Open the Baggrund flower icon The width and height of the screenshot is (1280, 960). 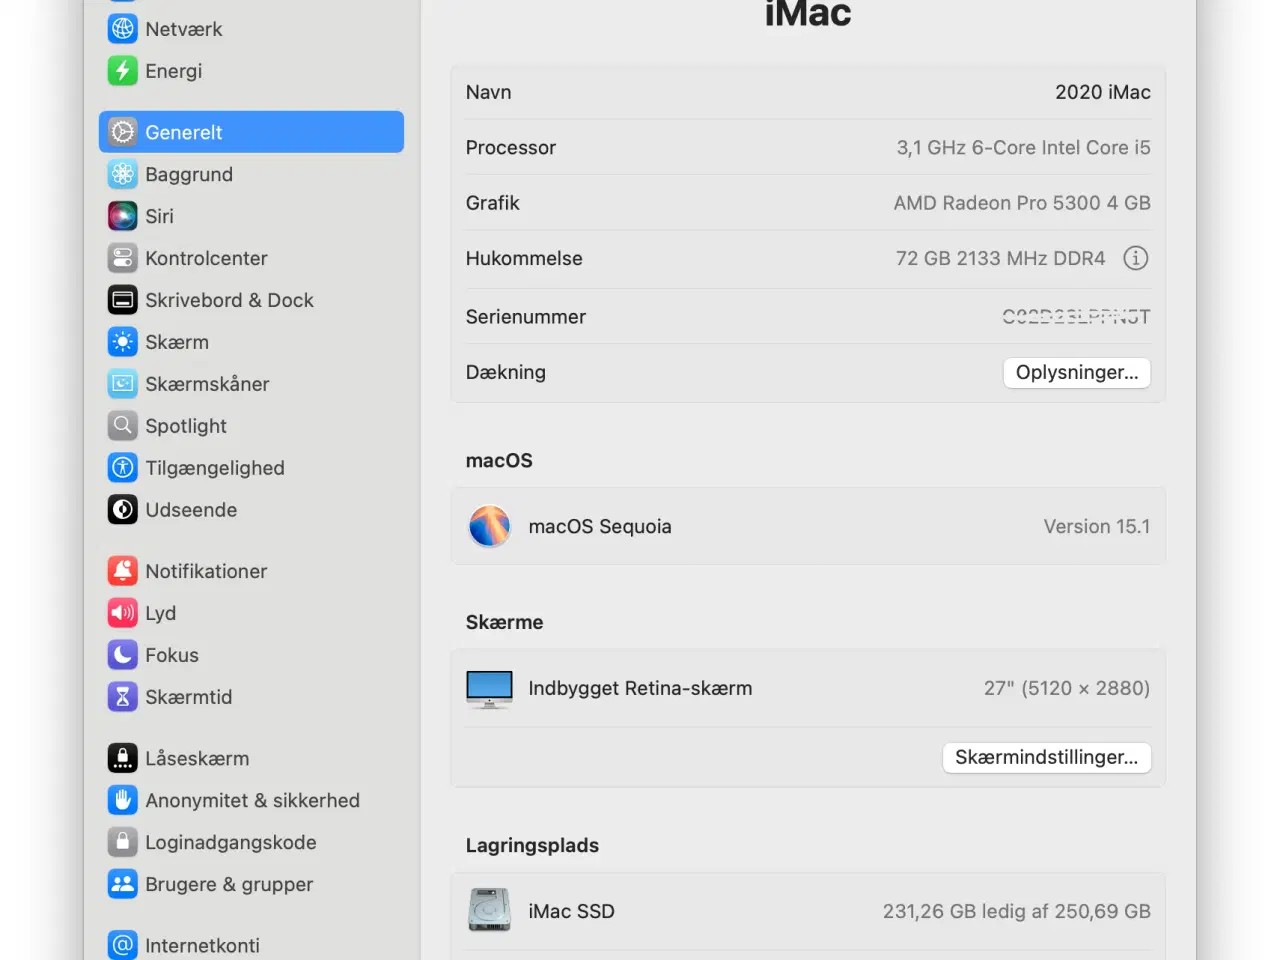pyautogui.click(x=122, y=174)
